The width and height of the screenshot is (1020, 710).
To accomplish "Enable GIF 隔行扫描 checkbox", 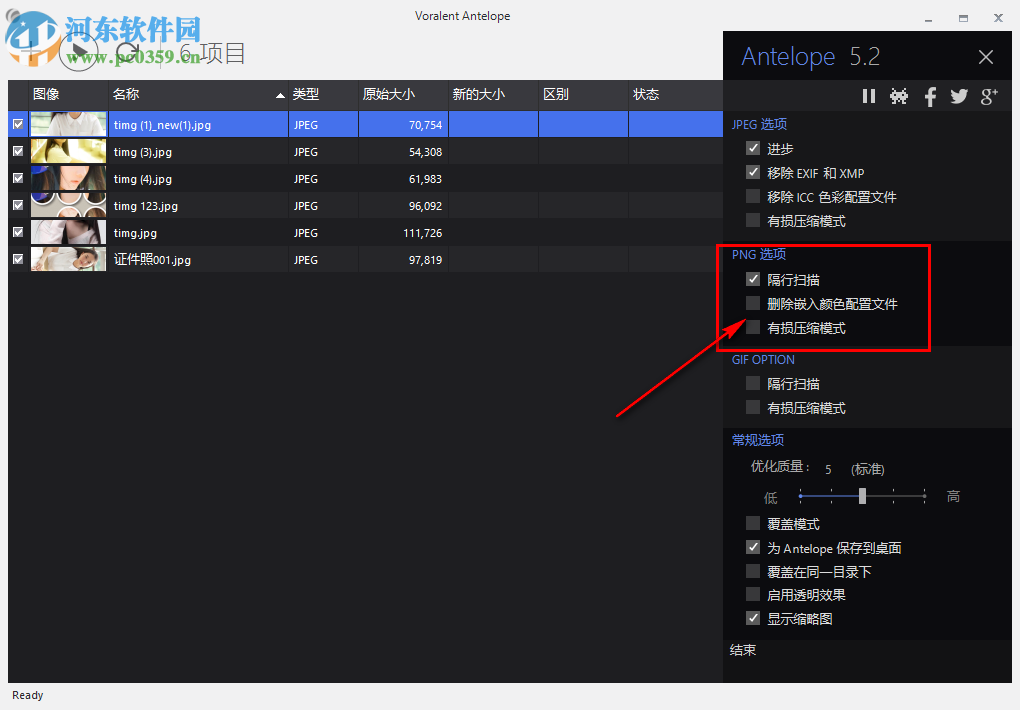I will click(752, 383).
